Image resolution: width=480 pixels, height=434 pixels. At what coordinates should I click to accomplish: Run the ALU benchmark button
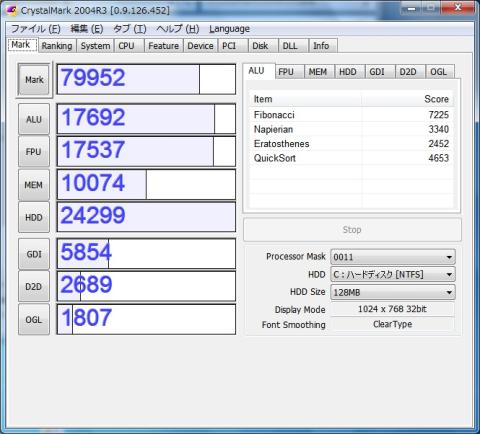(34, 119)
